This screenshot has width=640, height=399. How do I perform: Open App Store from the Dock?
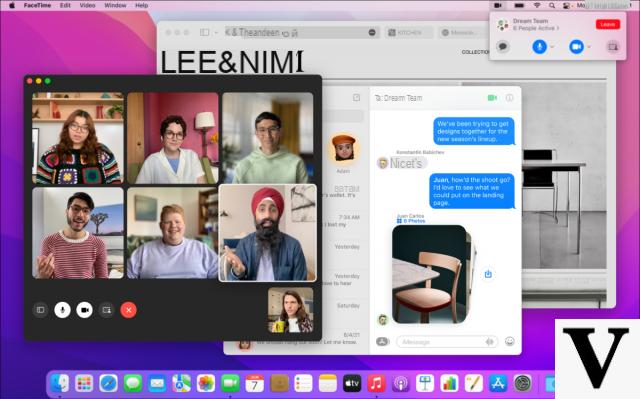pyautogui.click(x=498, y=383)
